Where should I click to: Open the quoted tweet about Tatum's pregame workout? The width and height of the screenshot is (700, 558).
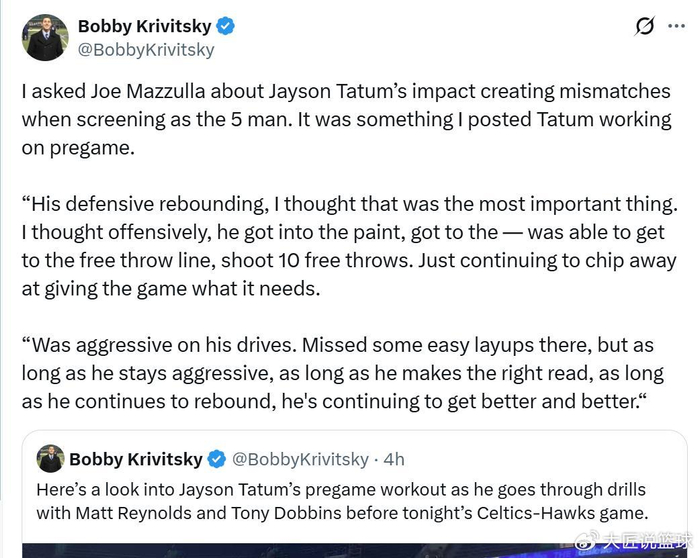[340, 501]
